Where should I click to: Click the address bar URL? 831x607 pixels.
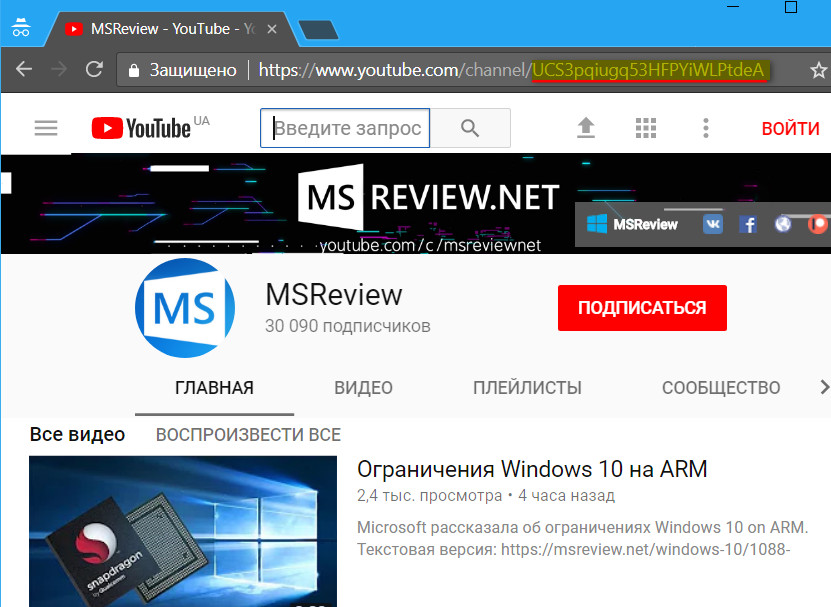point(511,70)
